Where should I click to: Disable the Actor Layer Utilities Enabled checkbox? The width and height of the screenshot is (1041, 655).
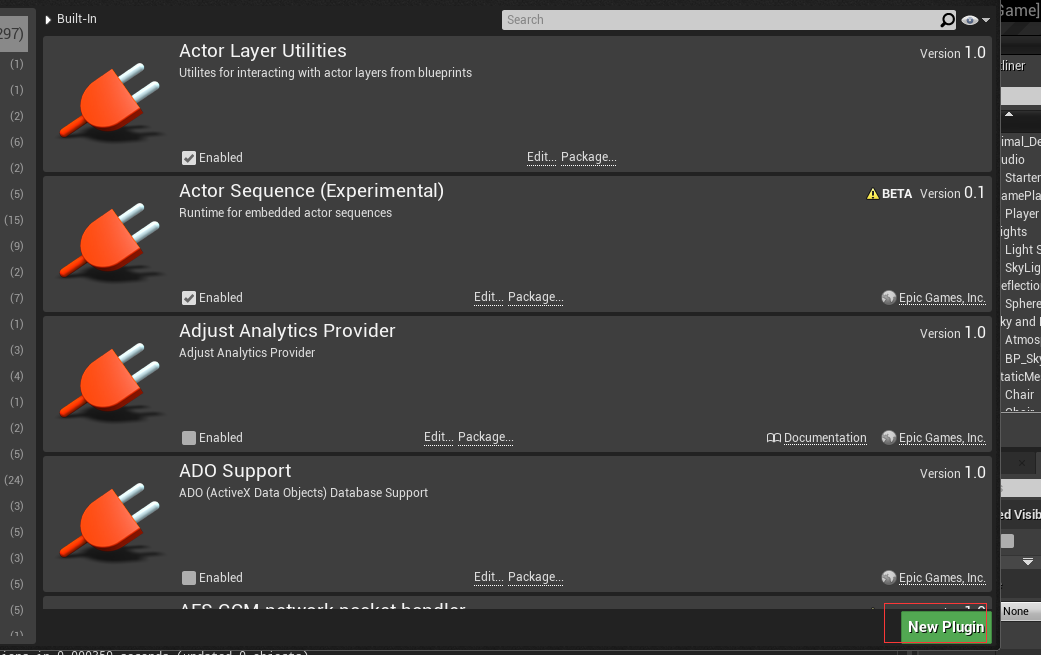click(188, 157)
